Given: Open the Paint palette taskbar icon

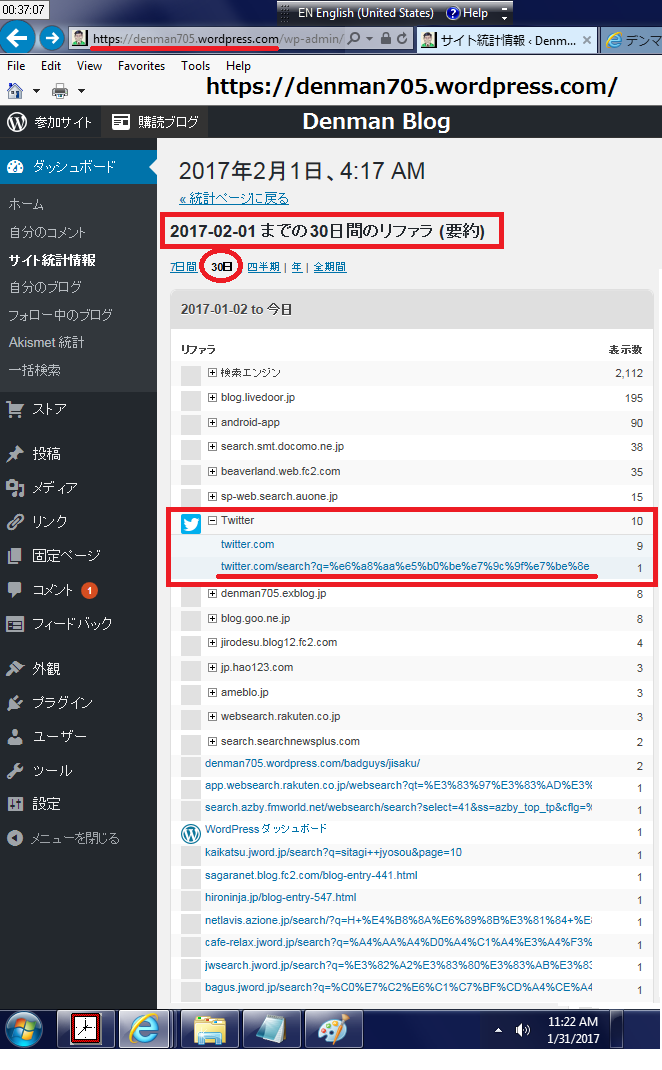Looking at the screenshot, I should point(332,1029).
